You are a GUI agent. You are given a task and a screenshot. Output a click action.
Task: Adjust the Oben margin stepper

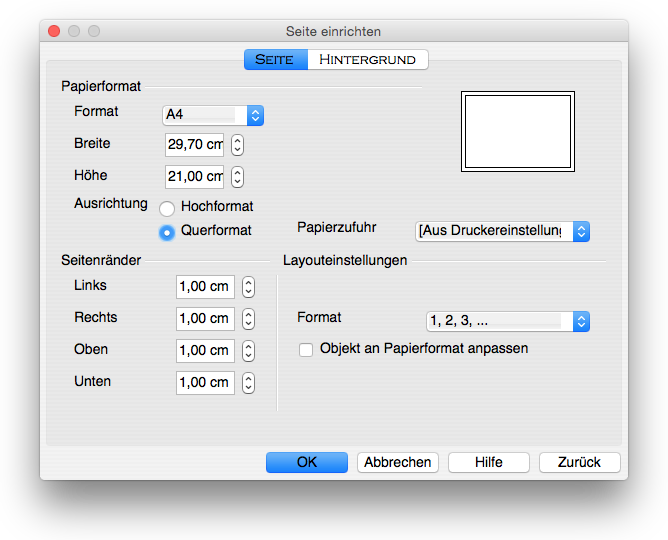coord(248,351)
